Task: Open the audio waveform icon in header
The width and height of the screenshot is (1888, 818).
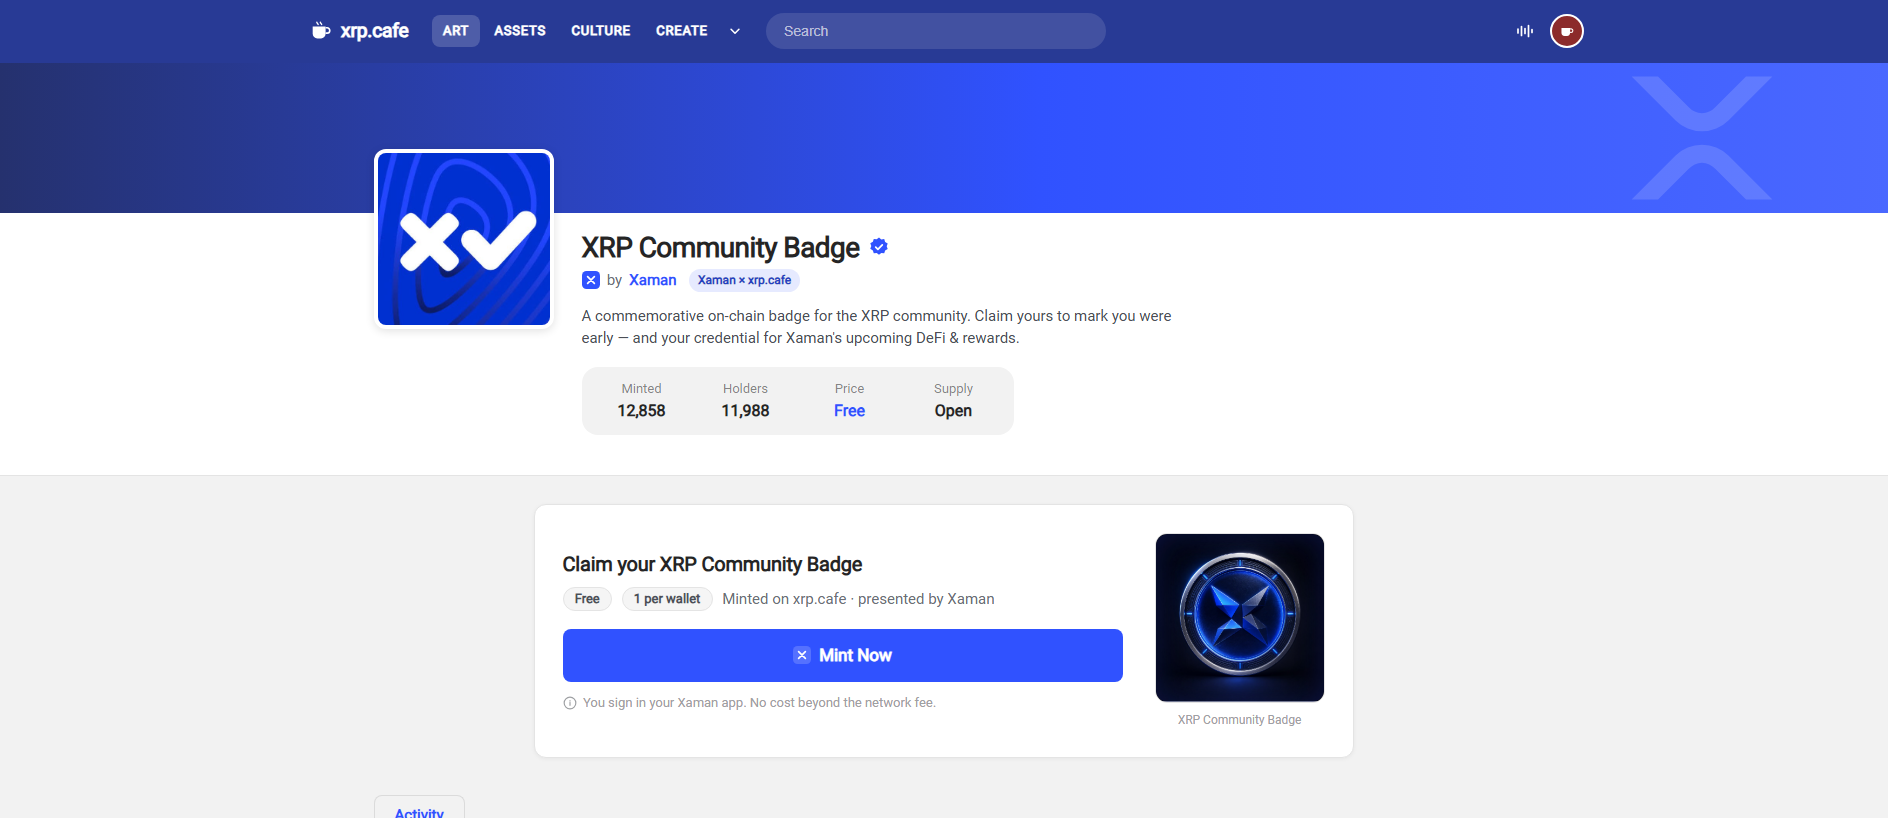Action: 1524,31
